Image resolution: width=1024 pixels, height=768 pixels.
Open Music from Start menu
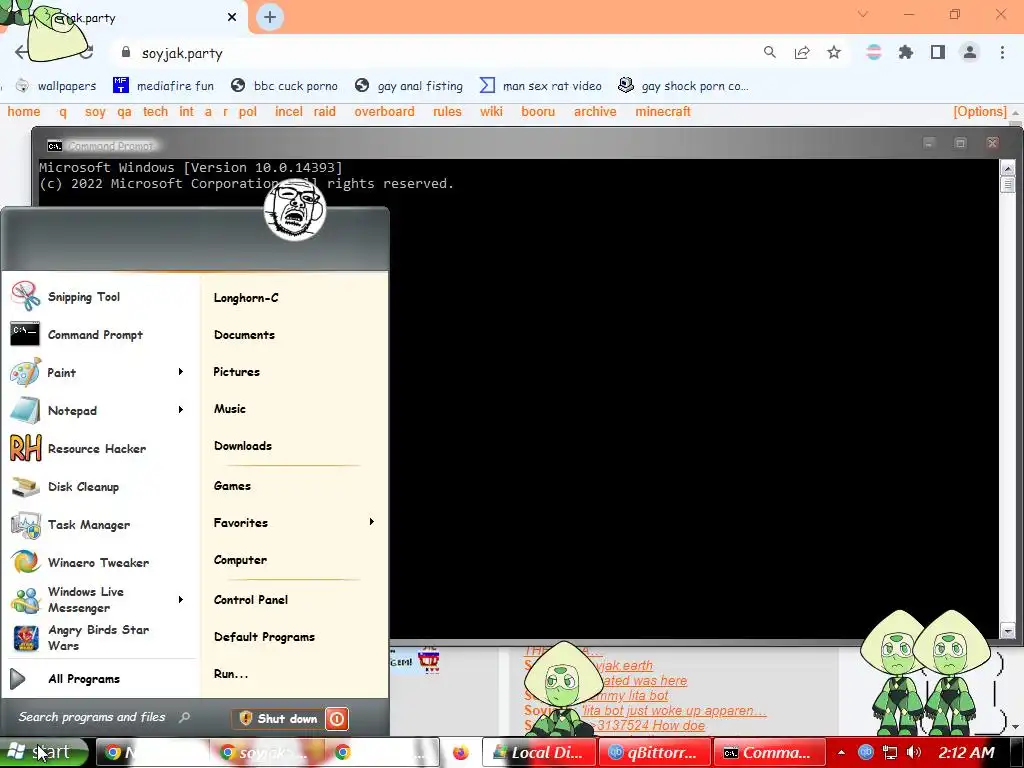coord(229,409)
